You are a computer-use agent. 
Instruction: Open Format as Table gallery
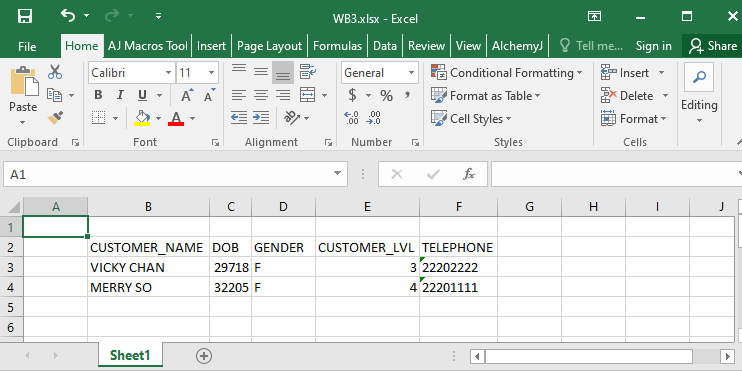pyautogui.click(x=486, y=96)
